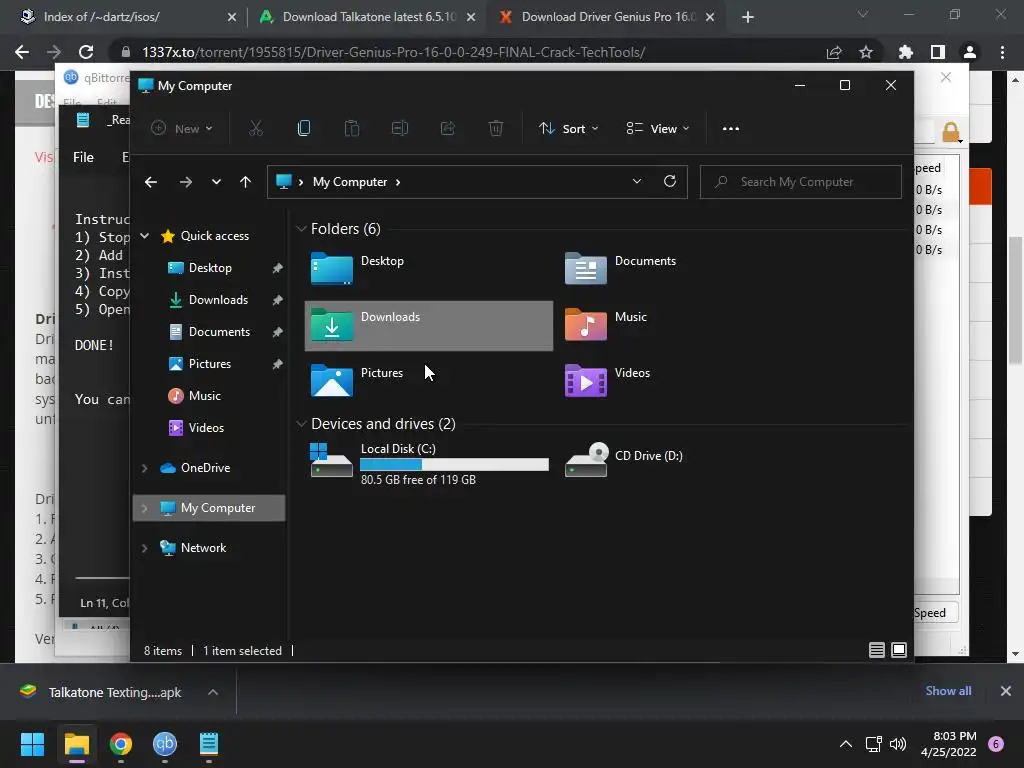
Task: Select the Local Disk (C:) drive
Action: 429,463
